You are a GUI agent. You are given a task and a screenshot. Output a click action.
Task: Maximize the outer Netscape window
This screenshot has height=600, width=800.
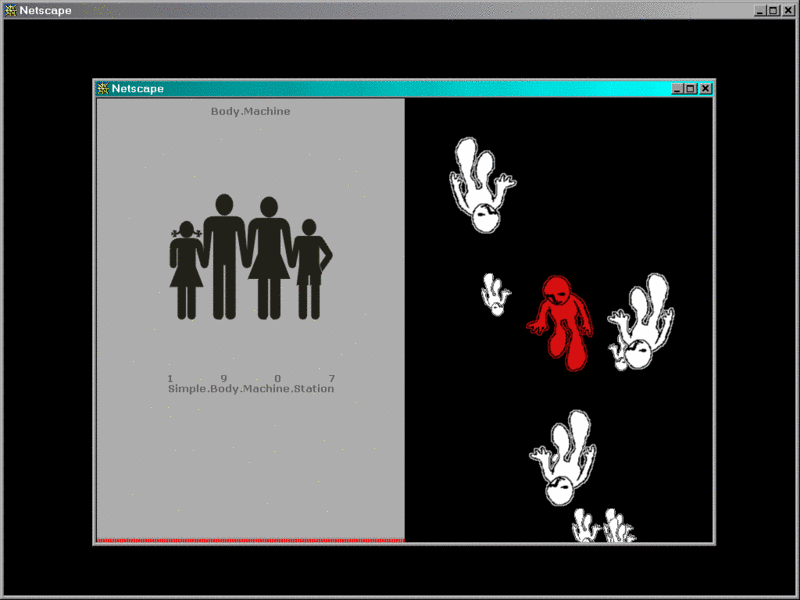[x=773, y=10]
